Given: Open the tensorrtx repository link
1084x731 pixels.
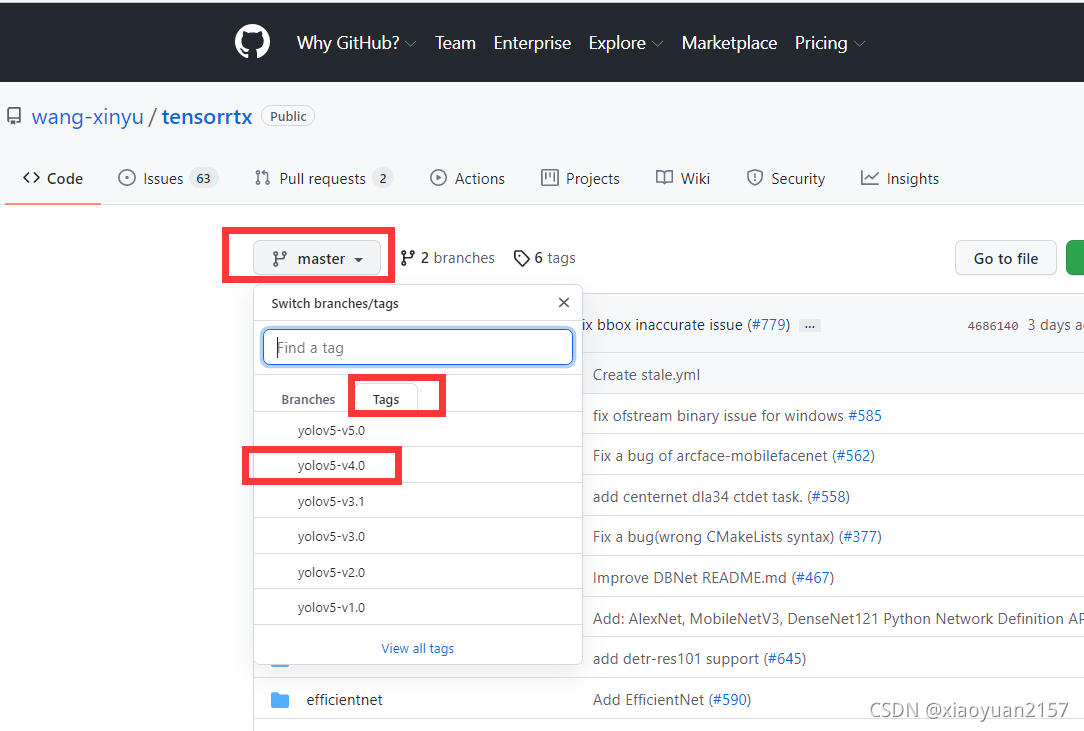Looking at the screenshot, I should pos(207,117).
